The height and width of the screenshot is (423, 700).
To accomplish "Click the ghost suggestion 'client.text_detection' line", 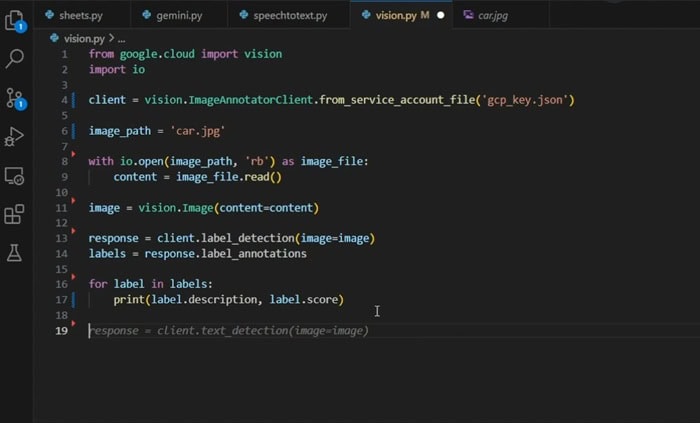I will pyautogui.click(x=229, y=331).
